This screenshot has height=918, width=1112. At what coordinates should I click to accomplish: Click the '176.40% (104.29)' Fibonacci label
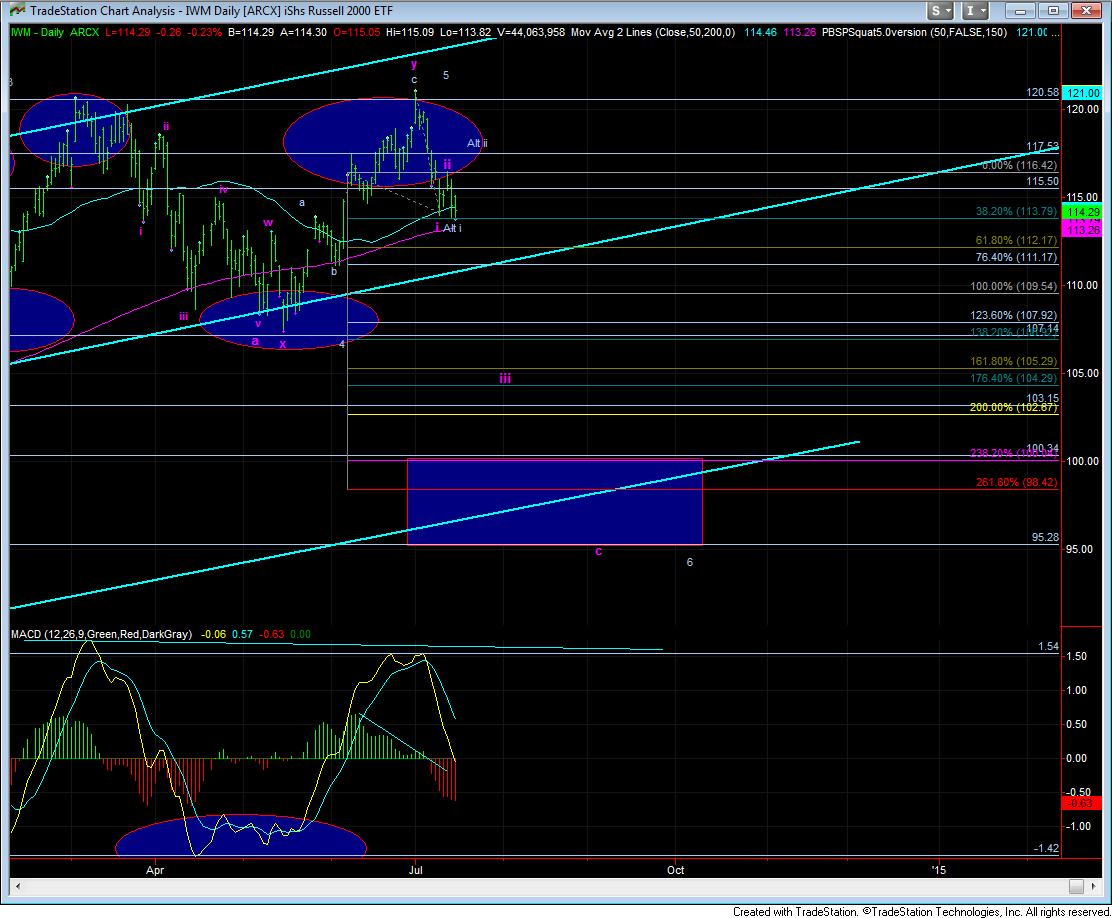point(1013,378)
